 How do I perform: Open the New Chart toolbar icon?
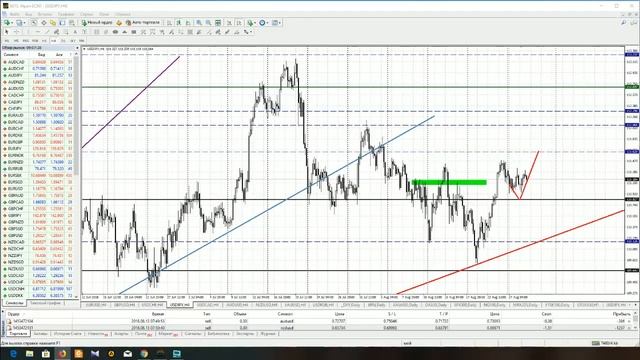point(7,22)
